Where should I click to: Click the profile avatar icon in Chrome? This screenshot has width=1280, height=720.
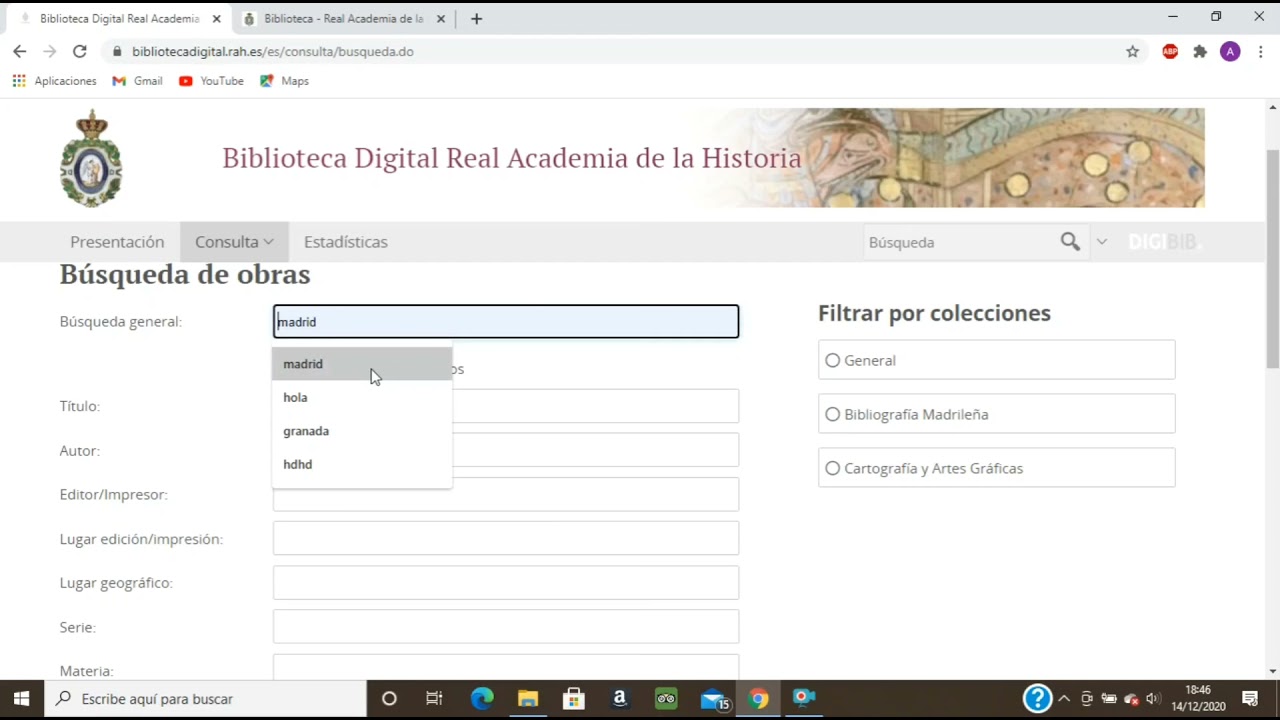(x=1230, y=51)
